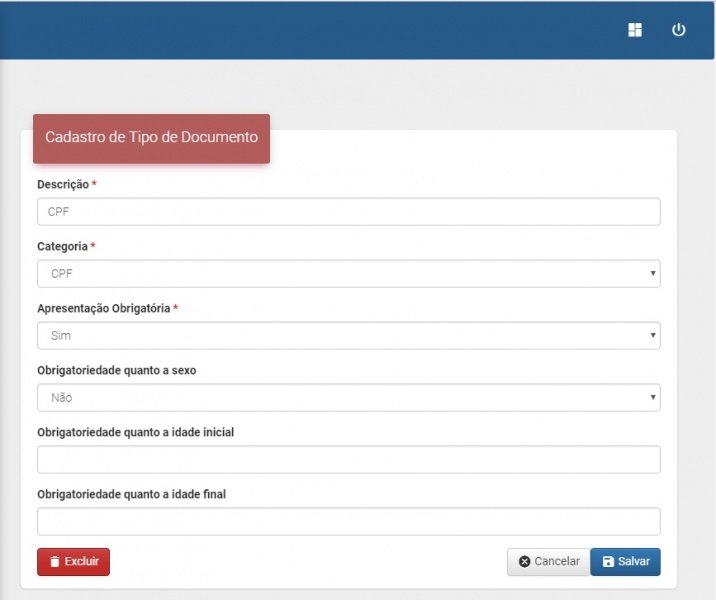Open the dashboard grid icon in header
This screenshot has width=716, height=600.
click(635, 30)
